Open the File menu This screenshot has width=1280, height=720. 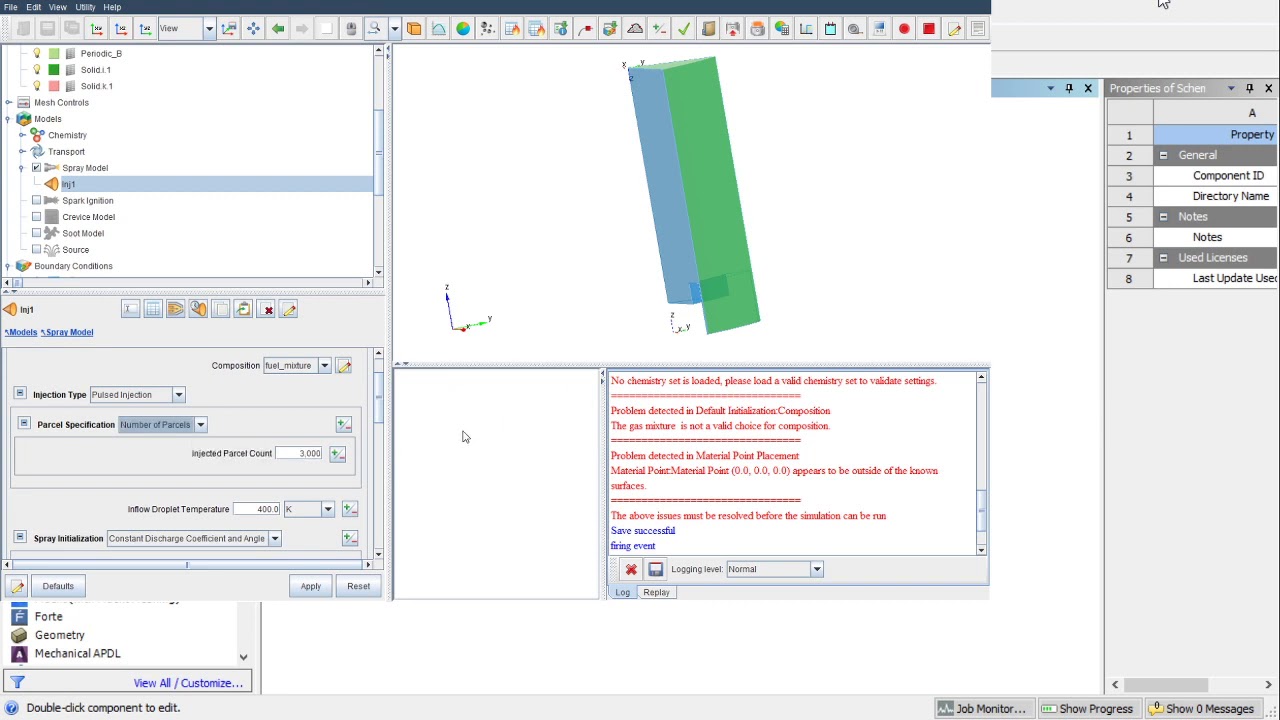click(x=10, y=7)
